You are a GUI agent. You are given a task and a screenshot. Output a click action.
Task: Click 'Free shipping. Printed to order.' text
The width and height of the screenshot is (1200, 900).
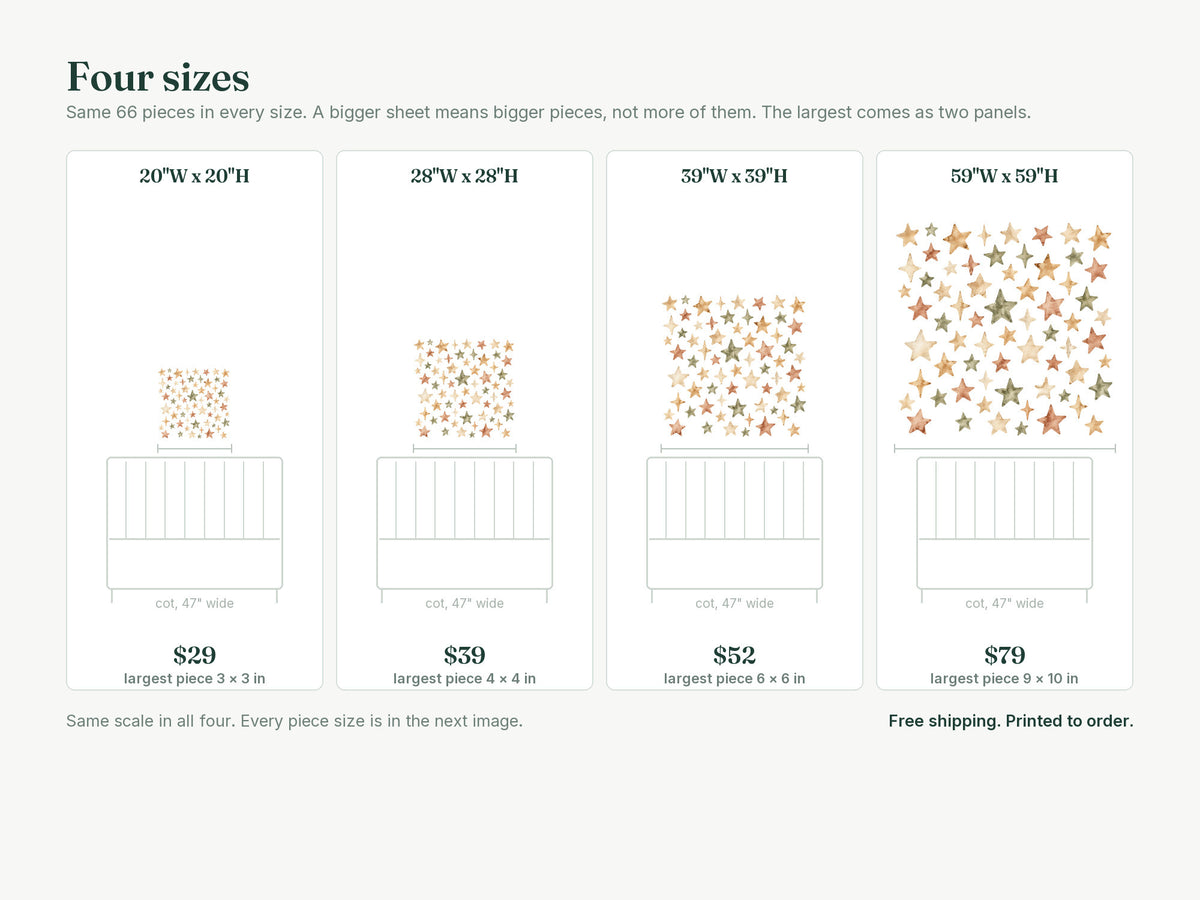point(1011,721)
